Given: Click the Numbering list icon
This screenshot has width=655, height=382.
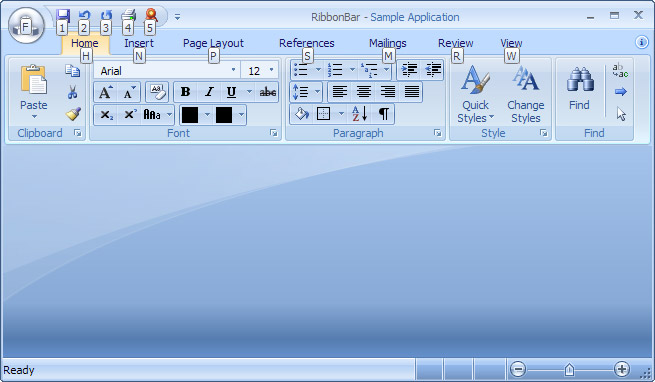Looking at the screenshot, I should [335, 70].
